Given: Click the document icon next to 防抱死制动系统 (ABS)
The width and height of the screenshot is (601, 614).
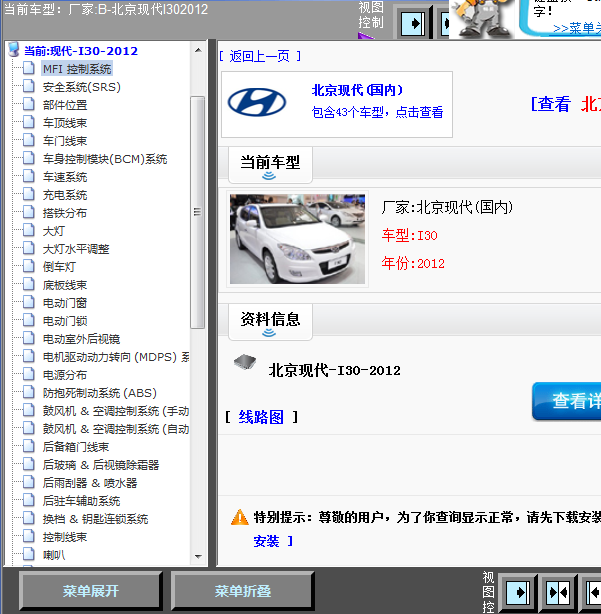Looking at the screenshot, I should tap(29, 392).
